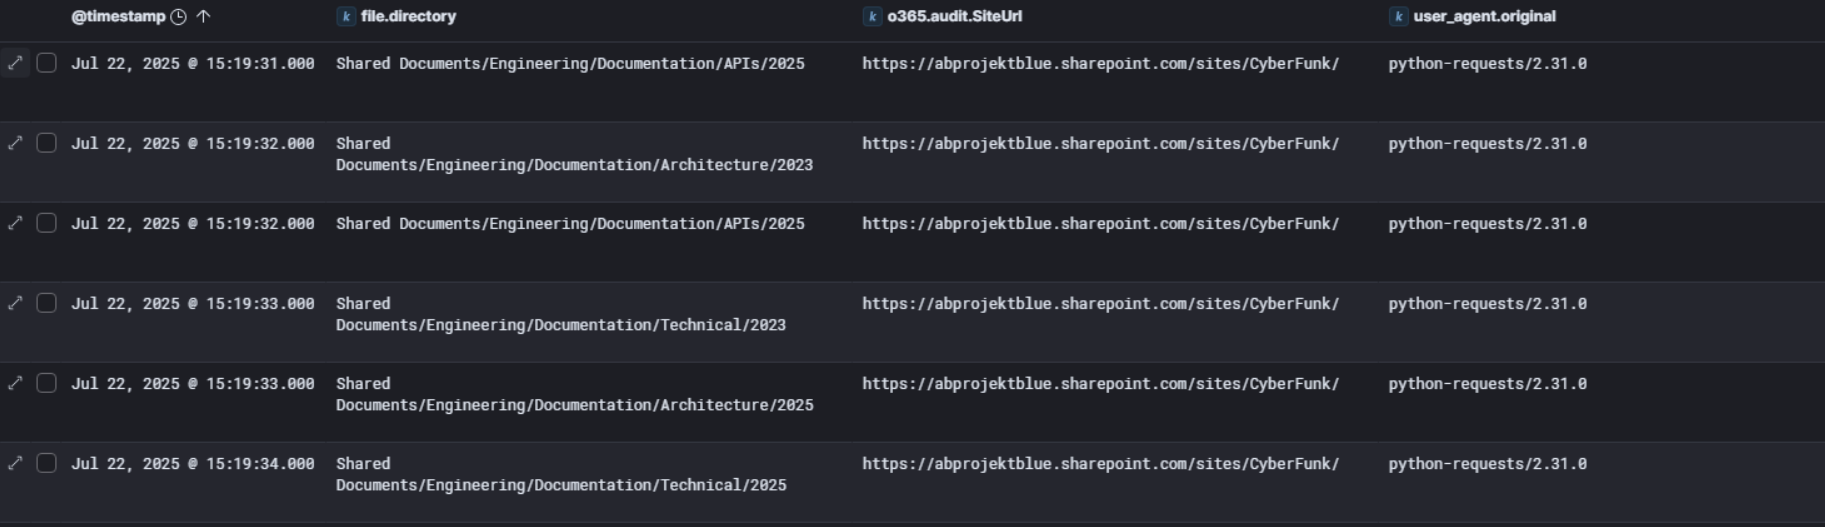The image size is (1825, 527).
Task: Expand the Architecture/2025 row details
Action: tap(15, 383)
